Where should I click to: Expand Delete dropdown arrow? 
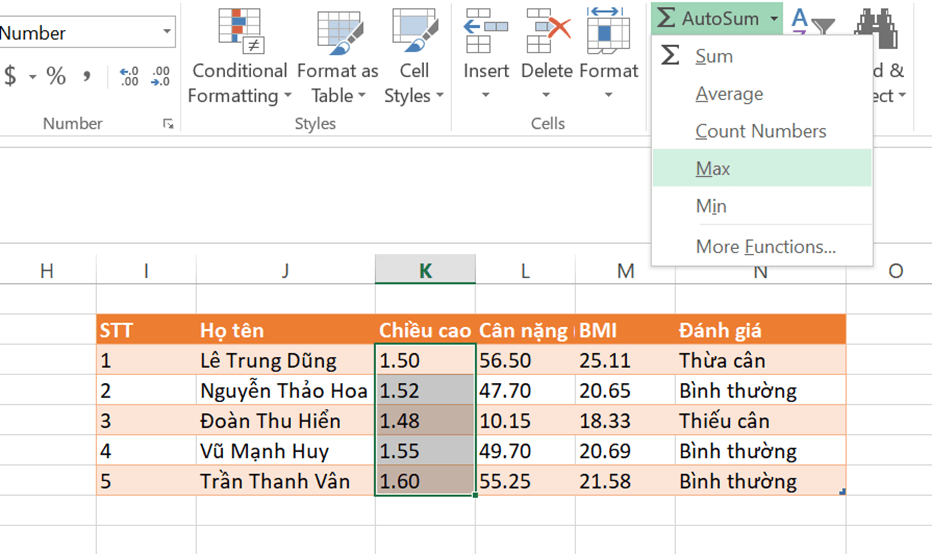(x=546, y=95)
